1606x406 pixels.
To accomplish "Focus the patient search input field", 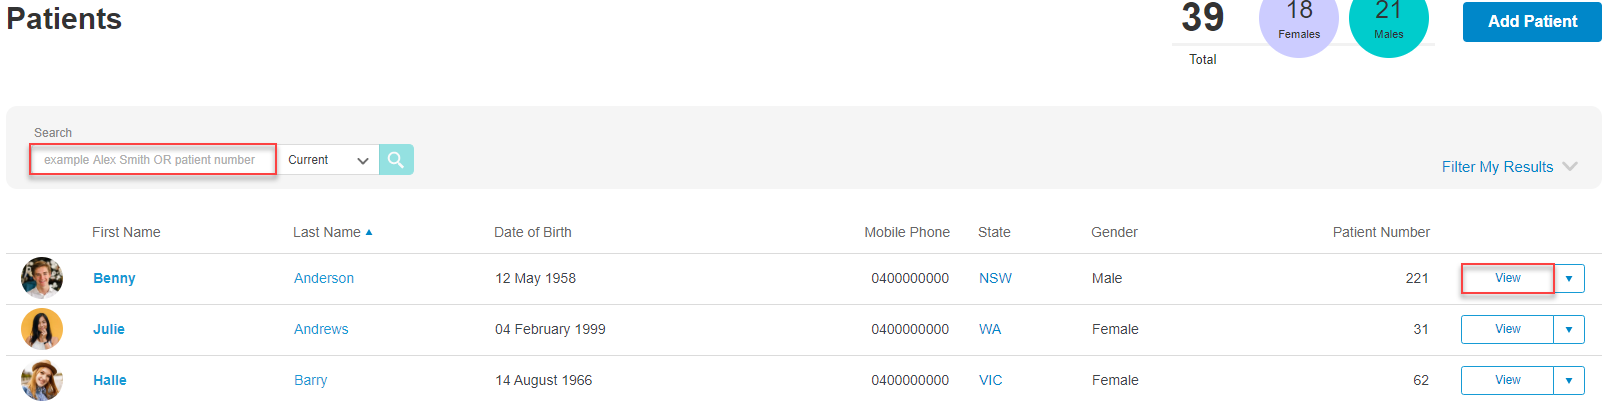I will click(x=153, y=160).
